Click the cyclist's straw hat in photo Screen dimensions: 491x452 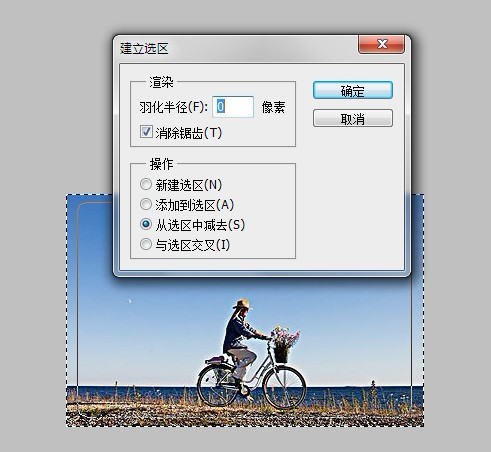pyautogui.click(x=242, y=304)
